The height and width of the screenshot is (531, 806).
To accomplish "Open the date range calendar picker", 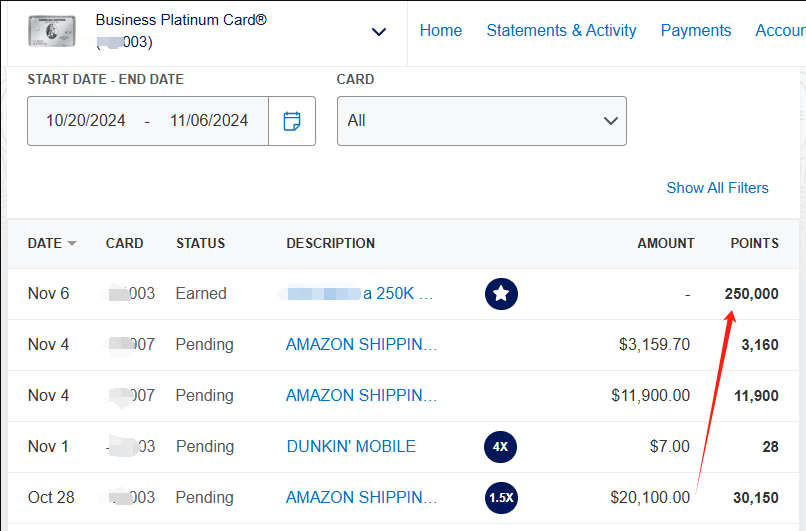I will point(292,121).
